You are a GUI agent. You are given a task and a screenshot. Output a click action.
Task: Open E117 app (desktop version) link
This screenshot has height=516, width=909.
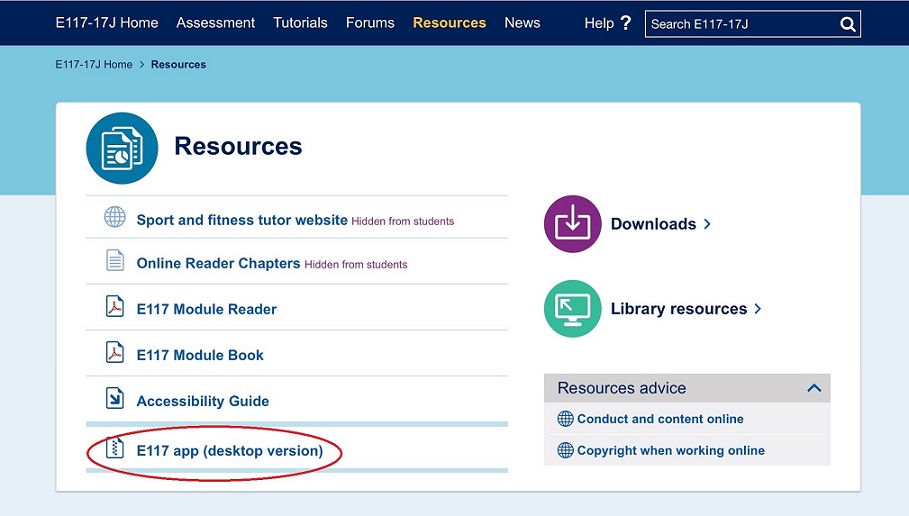click(x=230, y=451)
